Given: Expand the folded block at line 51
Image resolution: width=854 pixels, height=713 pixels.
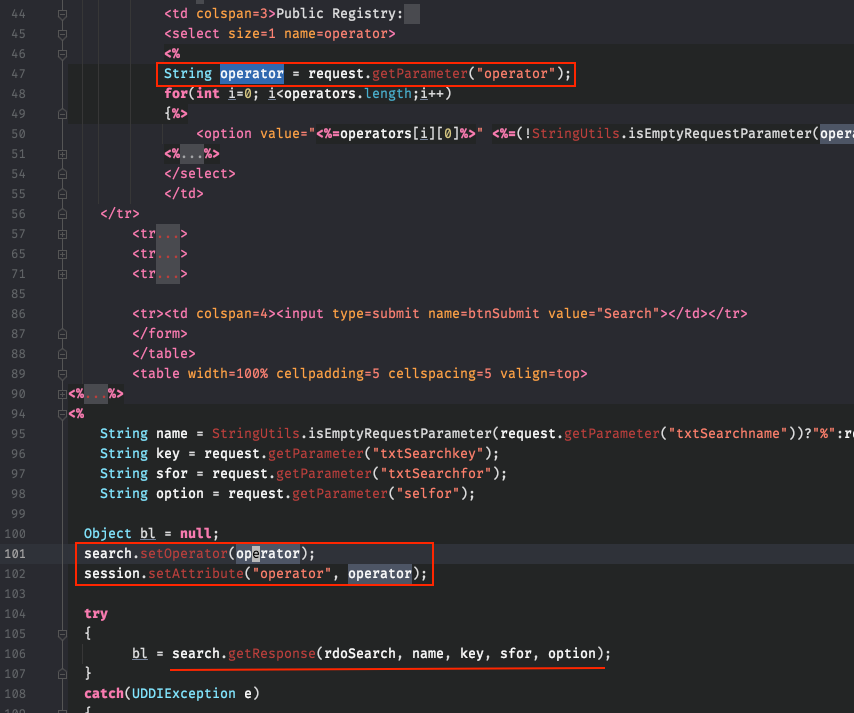Looking at the screenshot, I should coord(62,153).
